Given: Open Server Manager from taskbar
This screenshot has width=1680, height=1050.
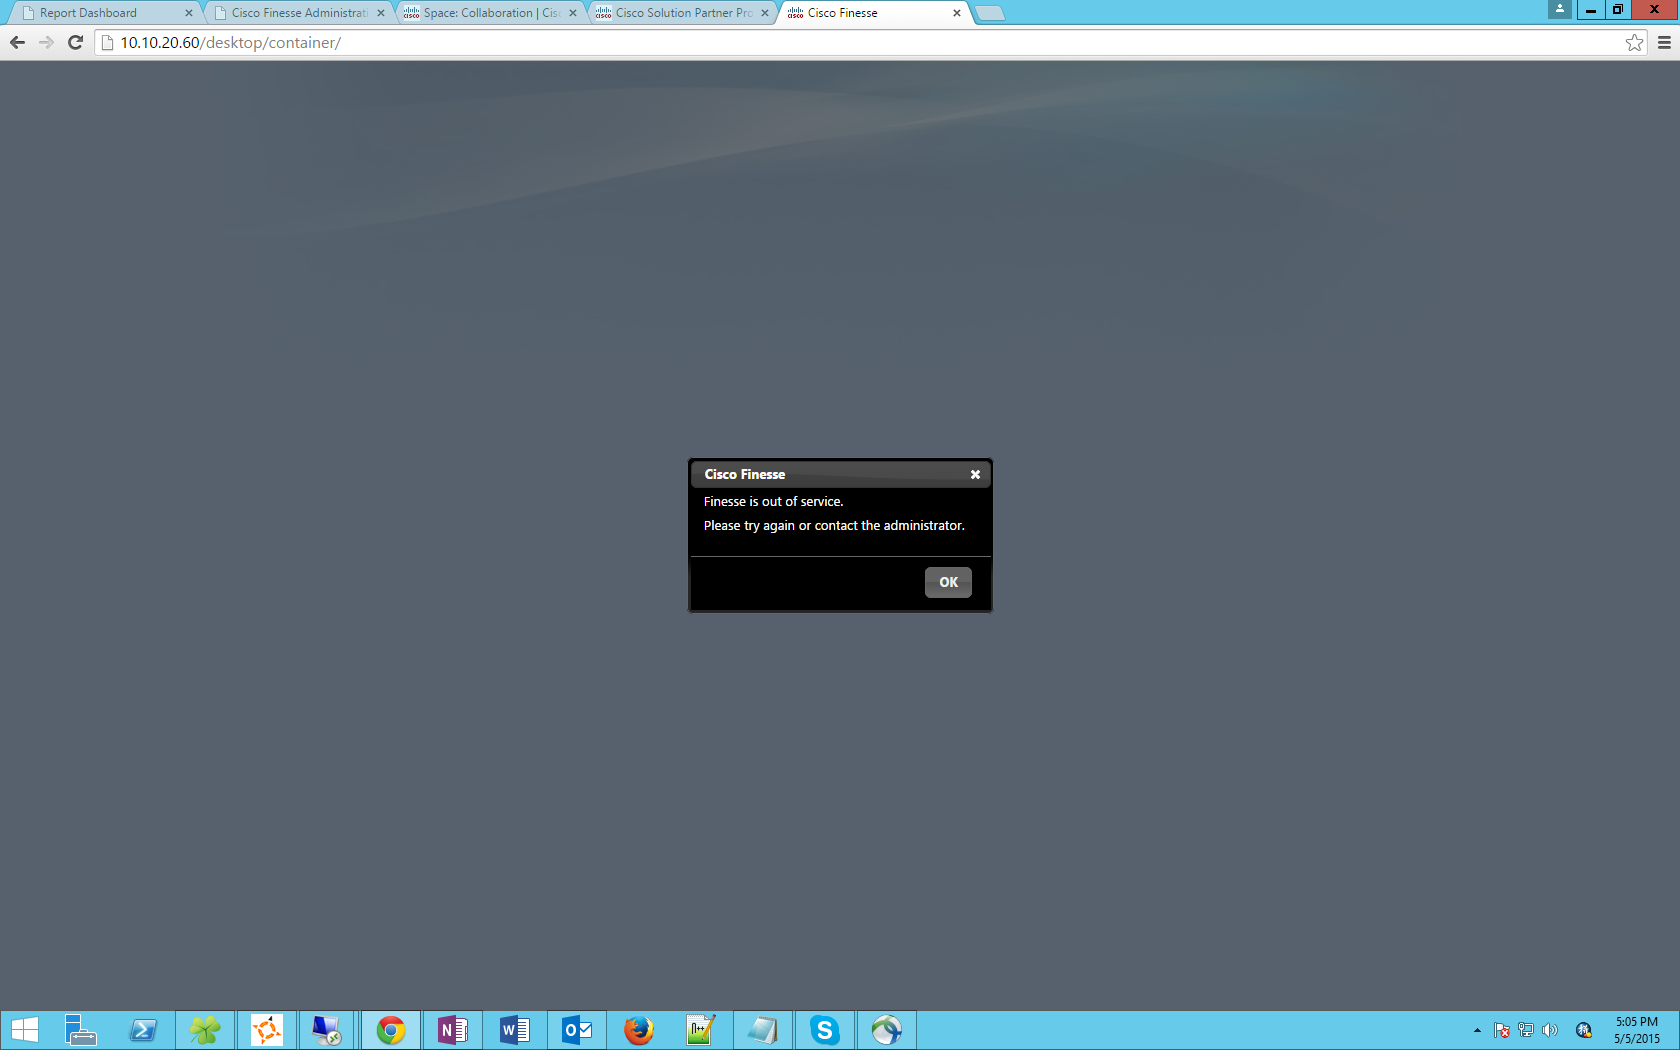Looking at the screenshot, I should pyautogui.click(x=80, y=1030).
